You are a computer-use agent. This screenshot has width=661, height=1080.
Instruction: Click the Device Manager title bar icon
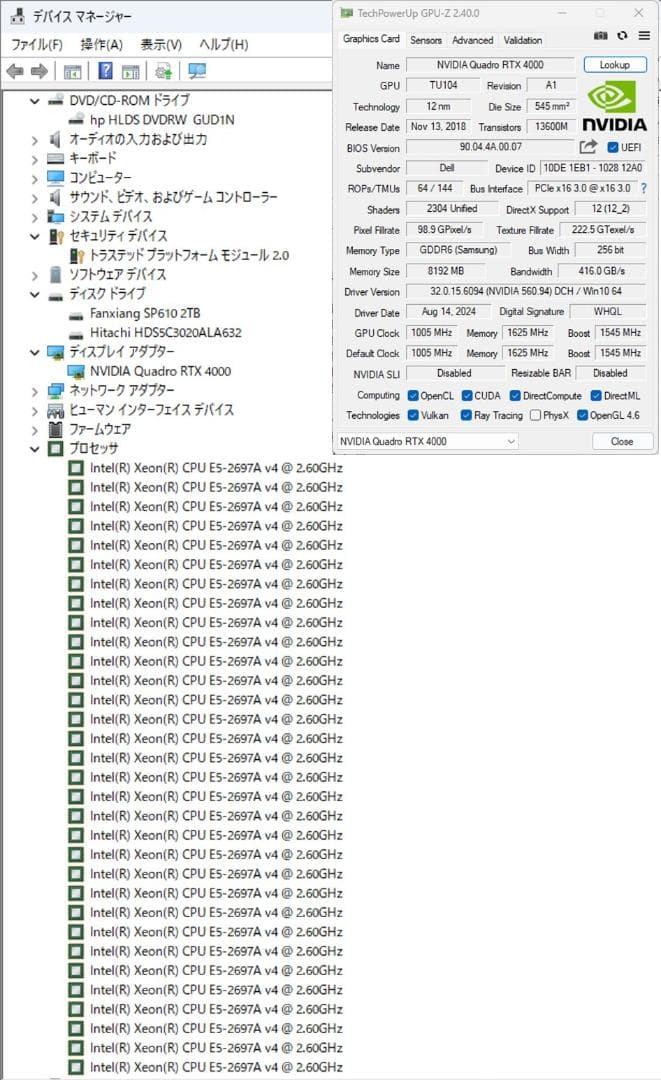[18, 15]
